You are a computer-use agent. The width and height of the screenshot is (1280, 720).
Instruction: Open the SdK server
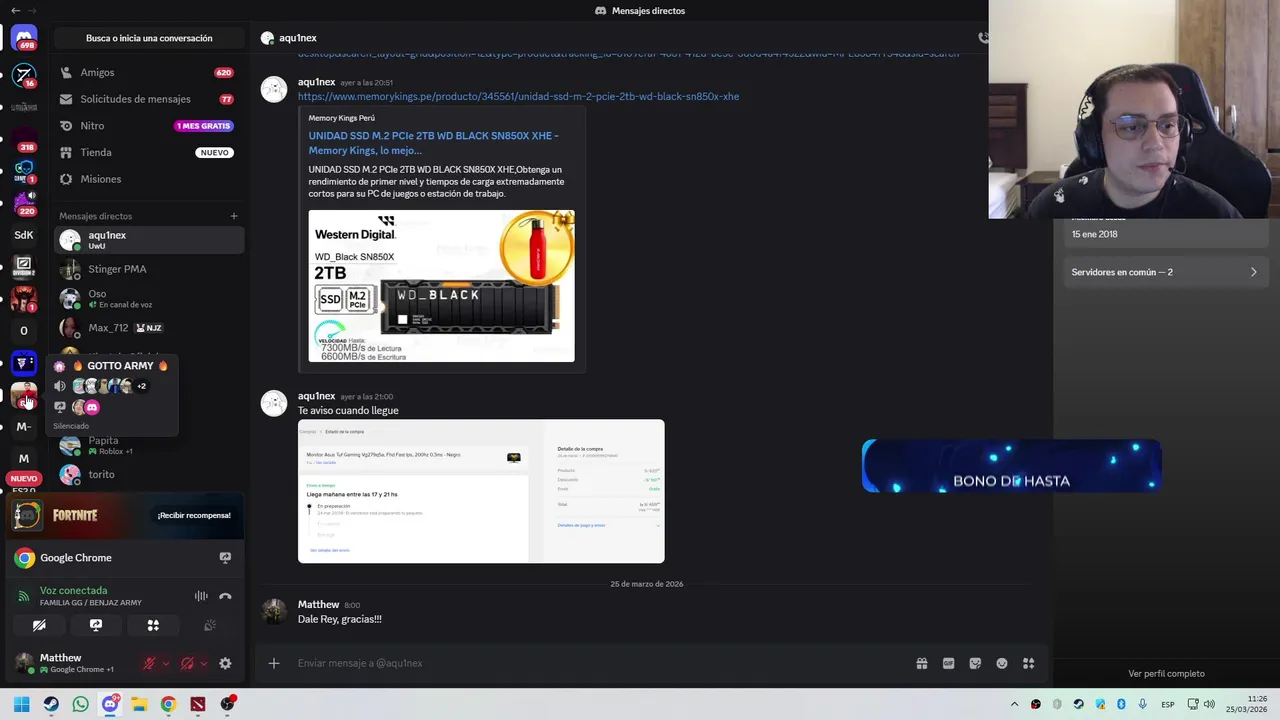24,235
